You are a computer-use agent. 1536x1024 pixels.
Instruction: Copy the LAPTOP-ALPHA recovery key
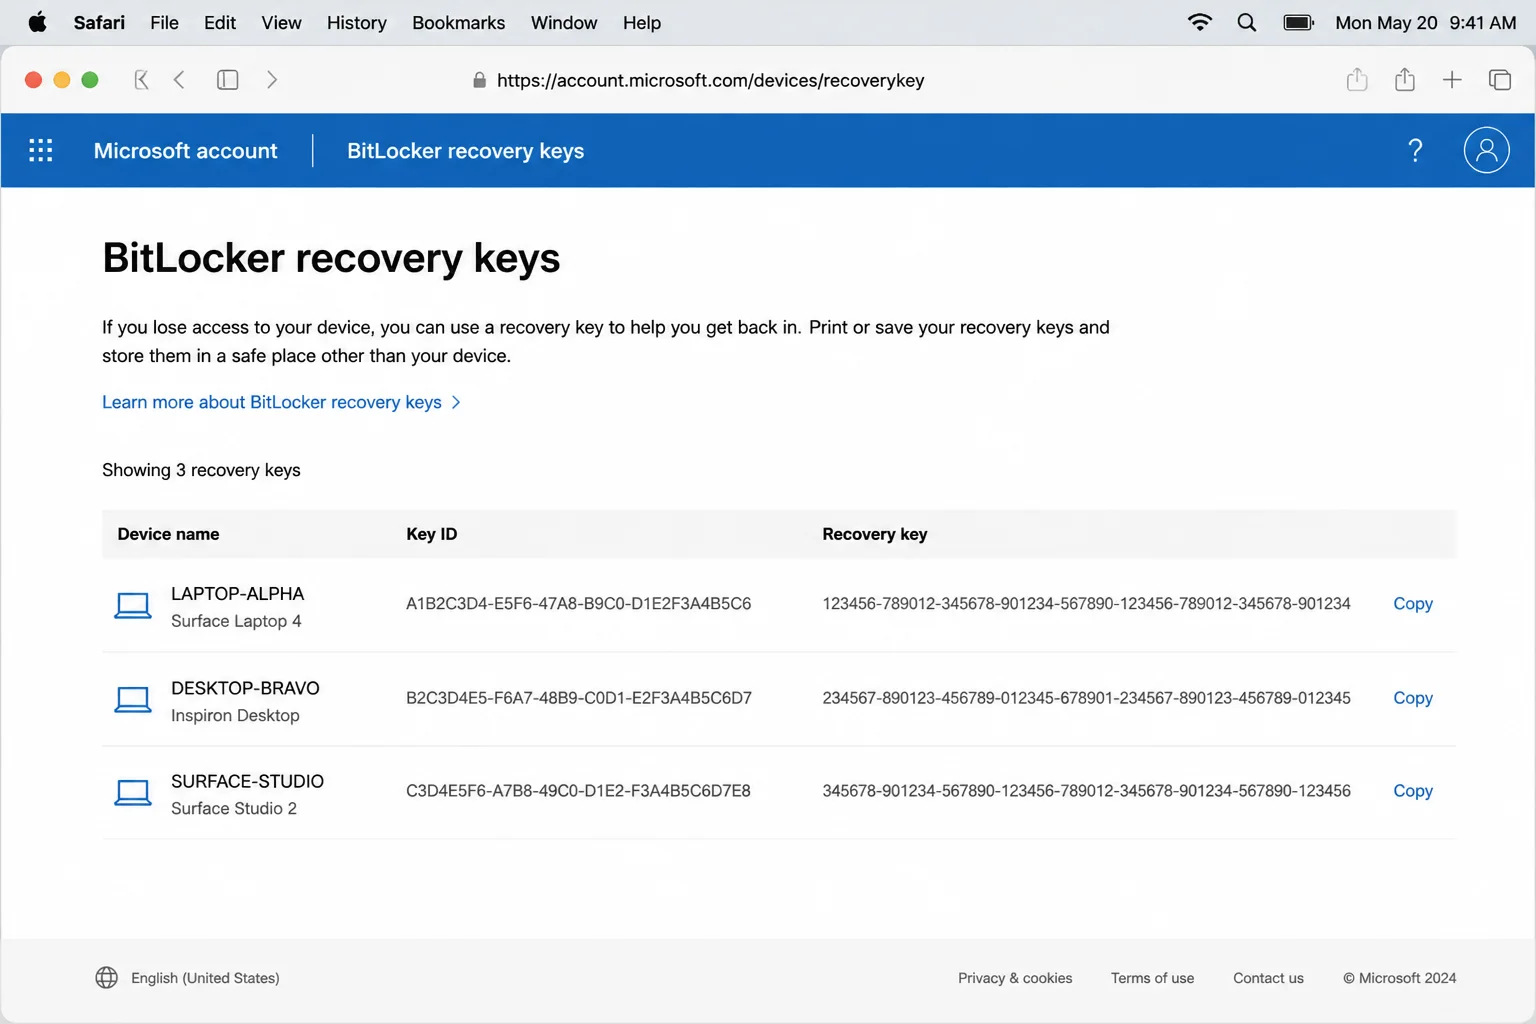1413,604
